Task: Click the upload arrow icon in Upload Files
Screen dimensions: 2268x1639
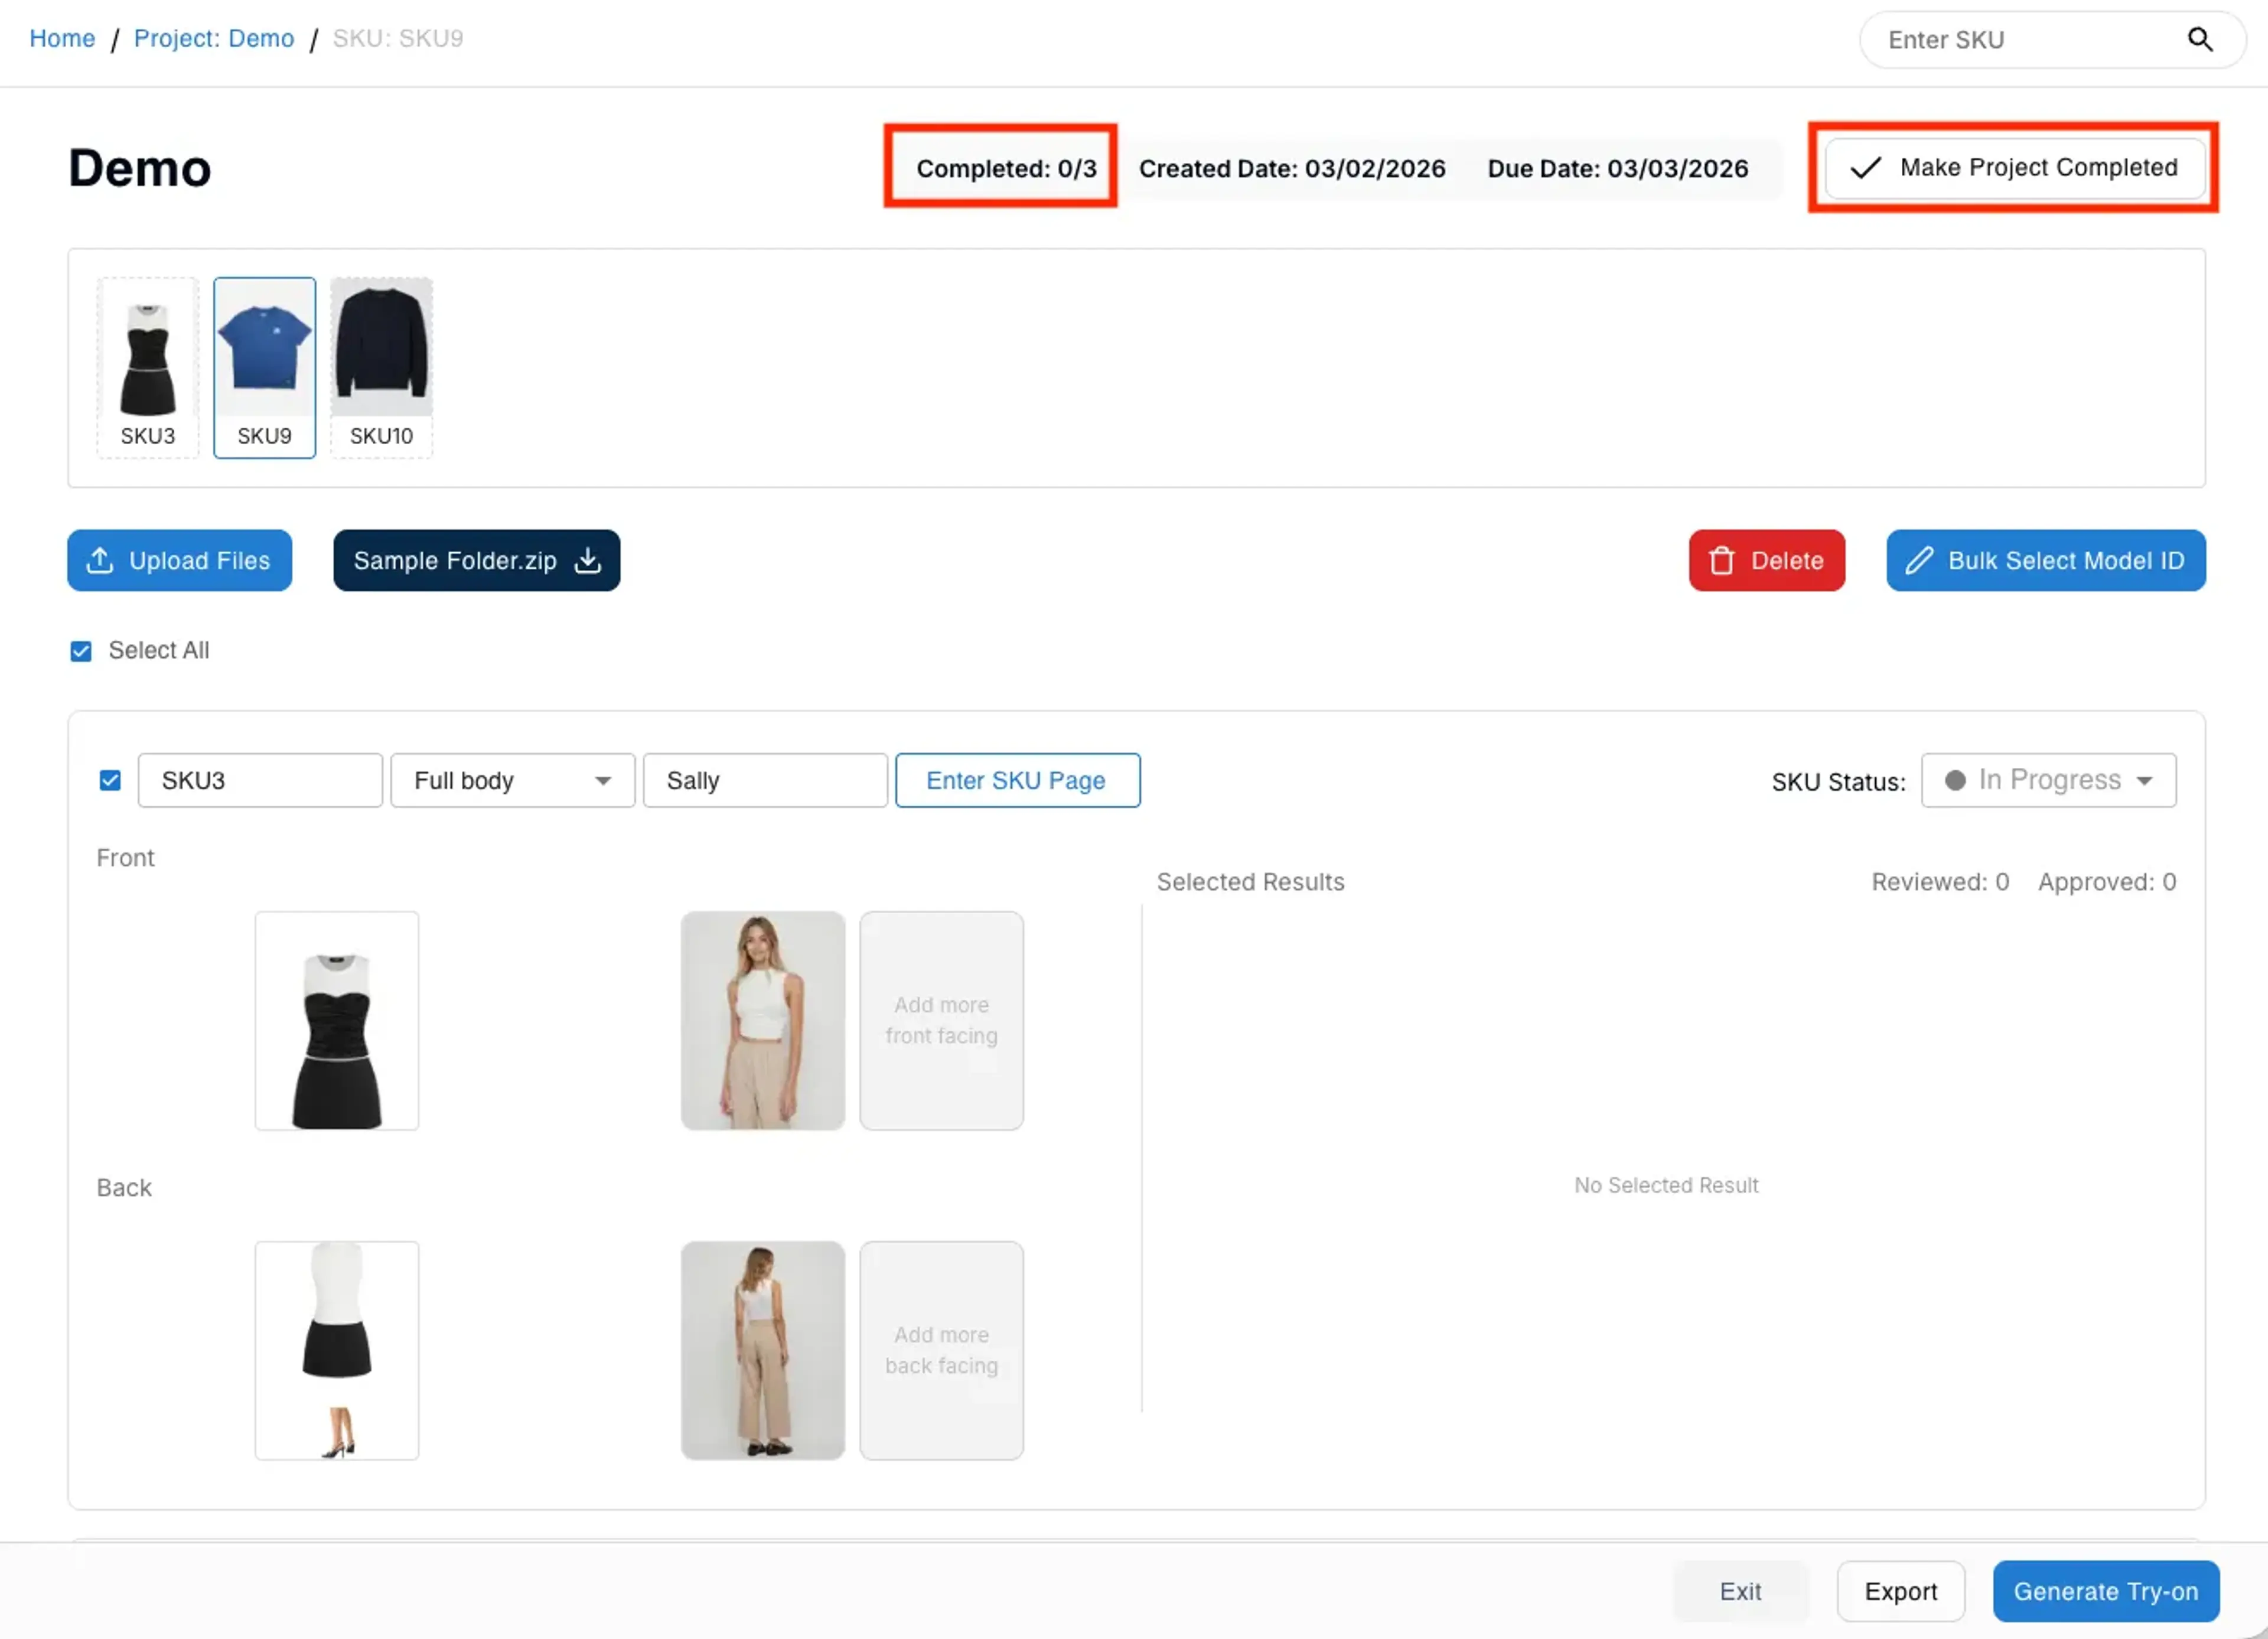Action: pos(100,561)
